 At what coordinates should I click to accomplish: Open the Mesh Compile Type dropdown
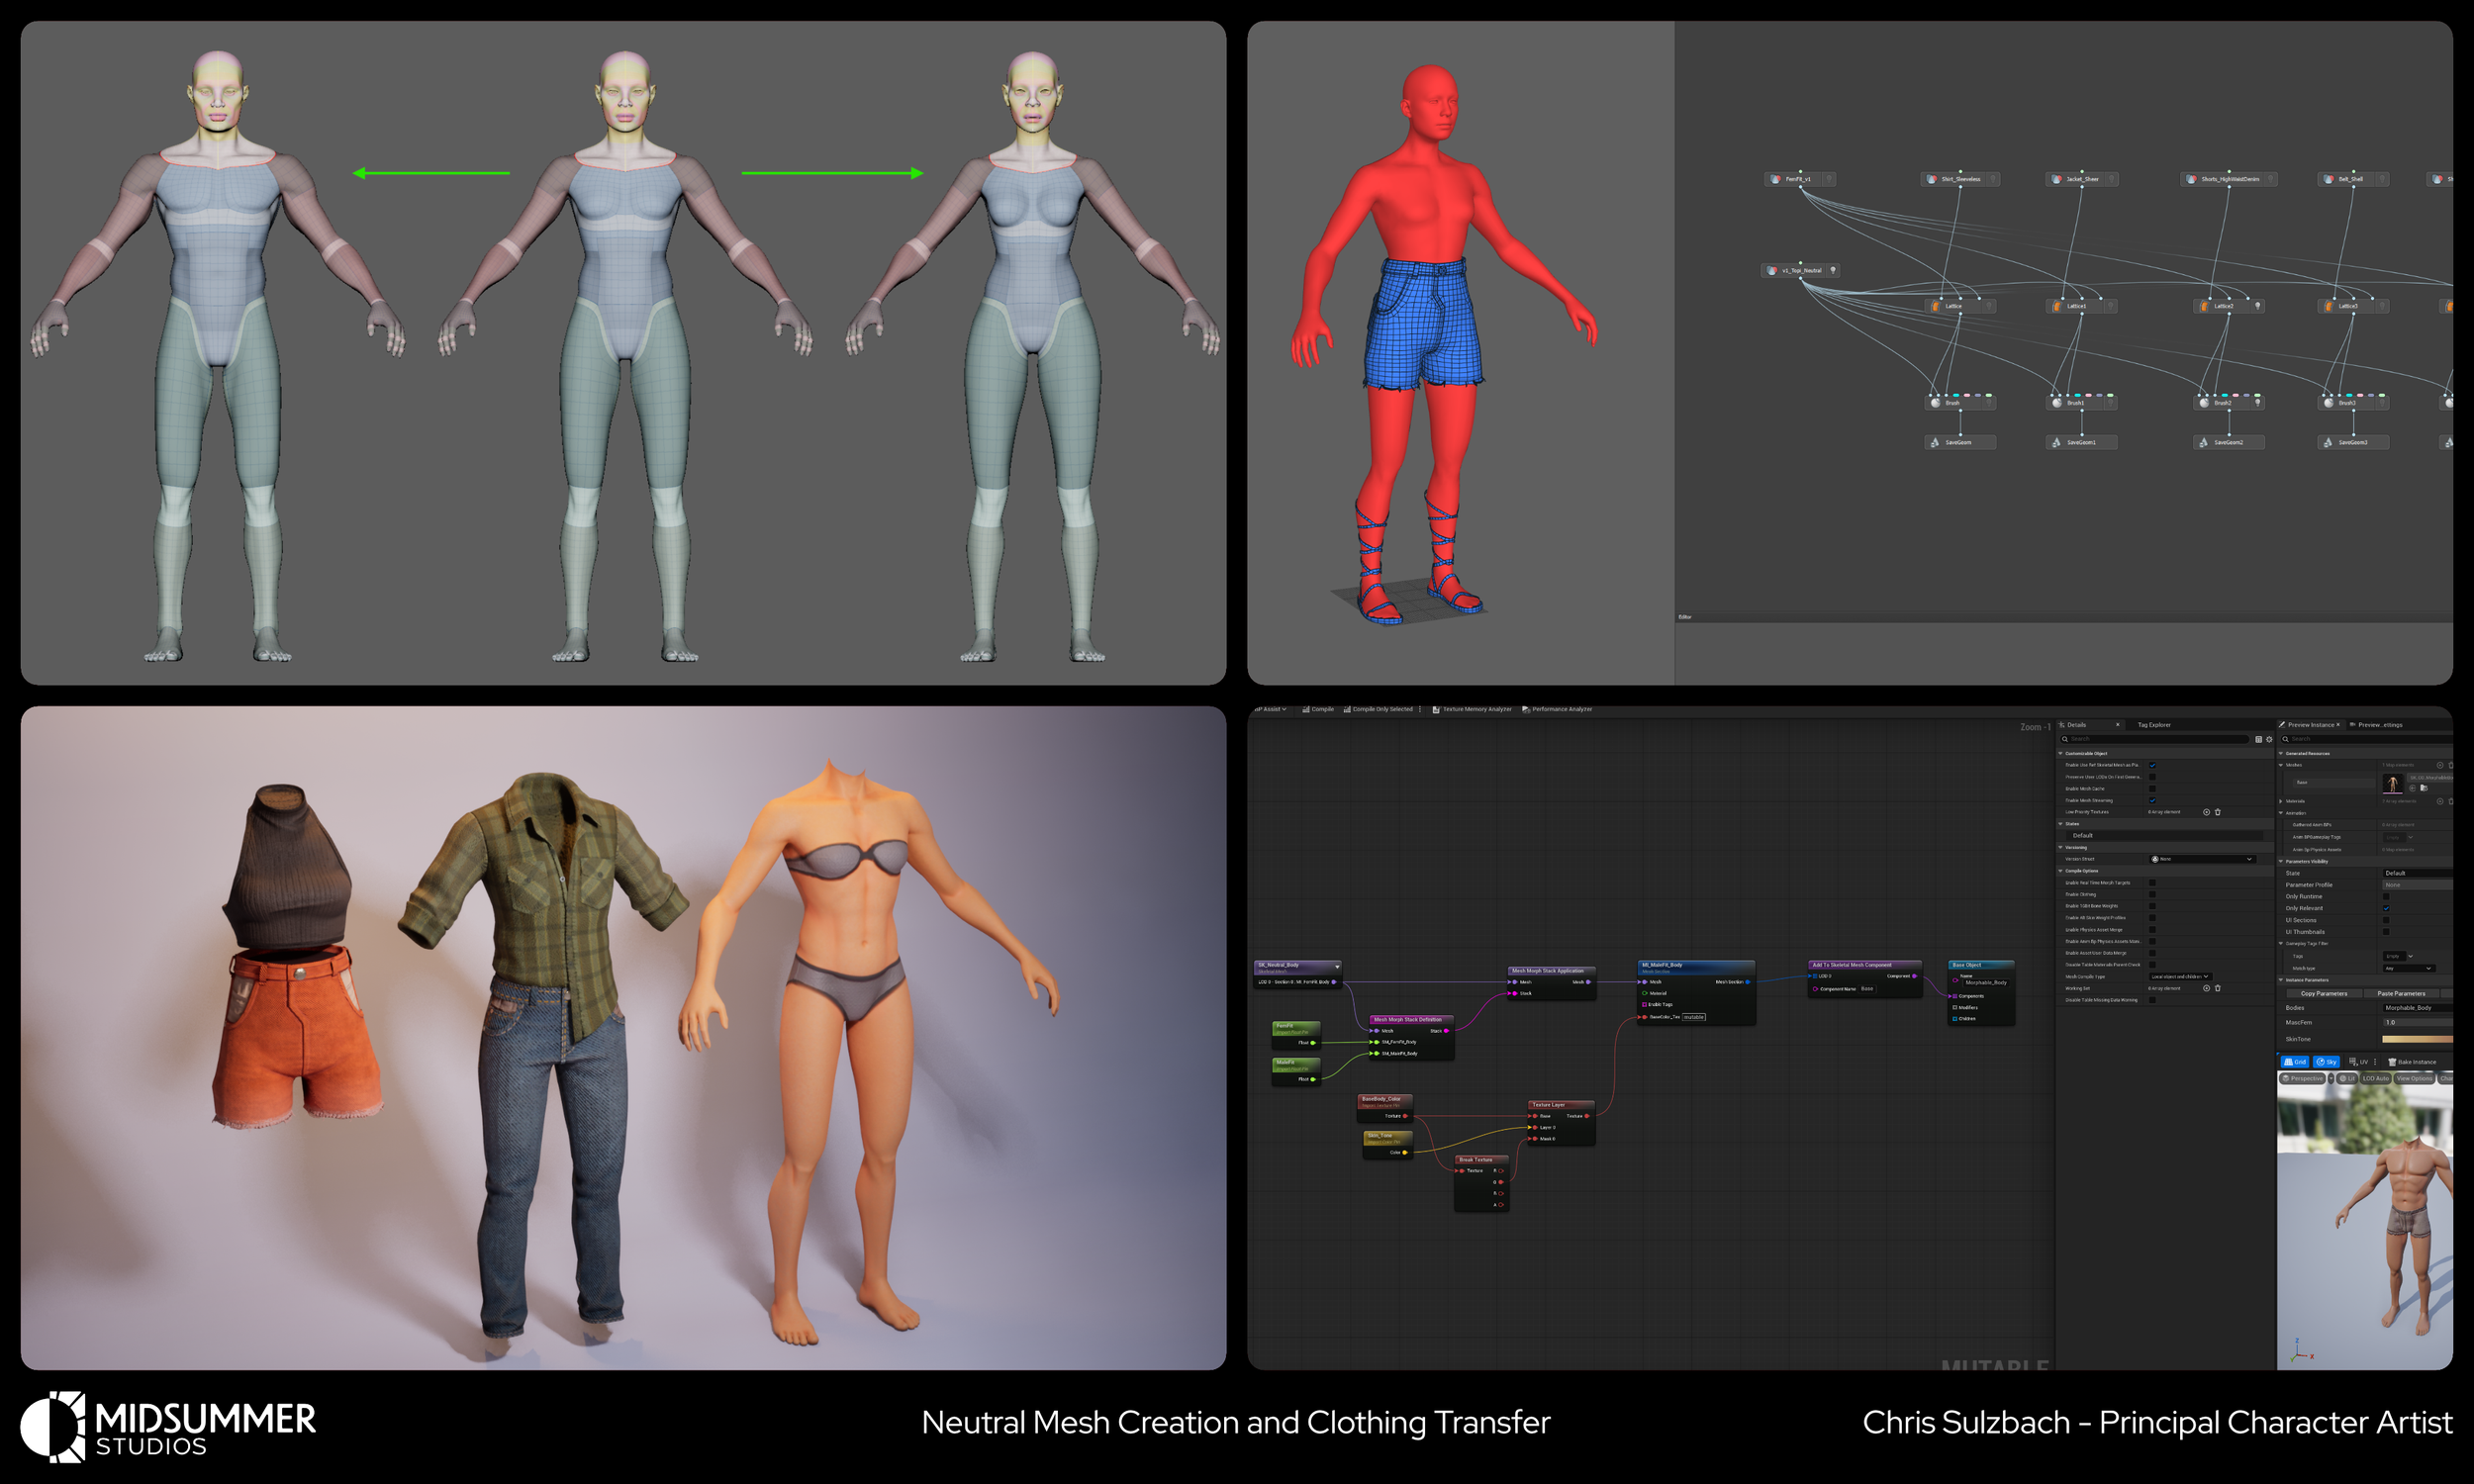click(2180, 976)
